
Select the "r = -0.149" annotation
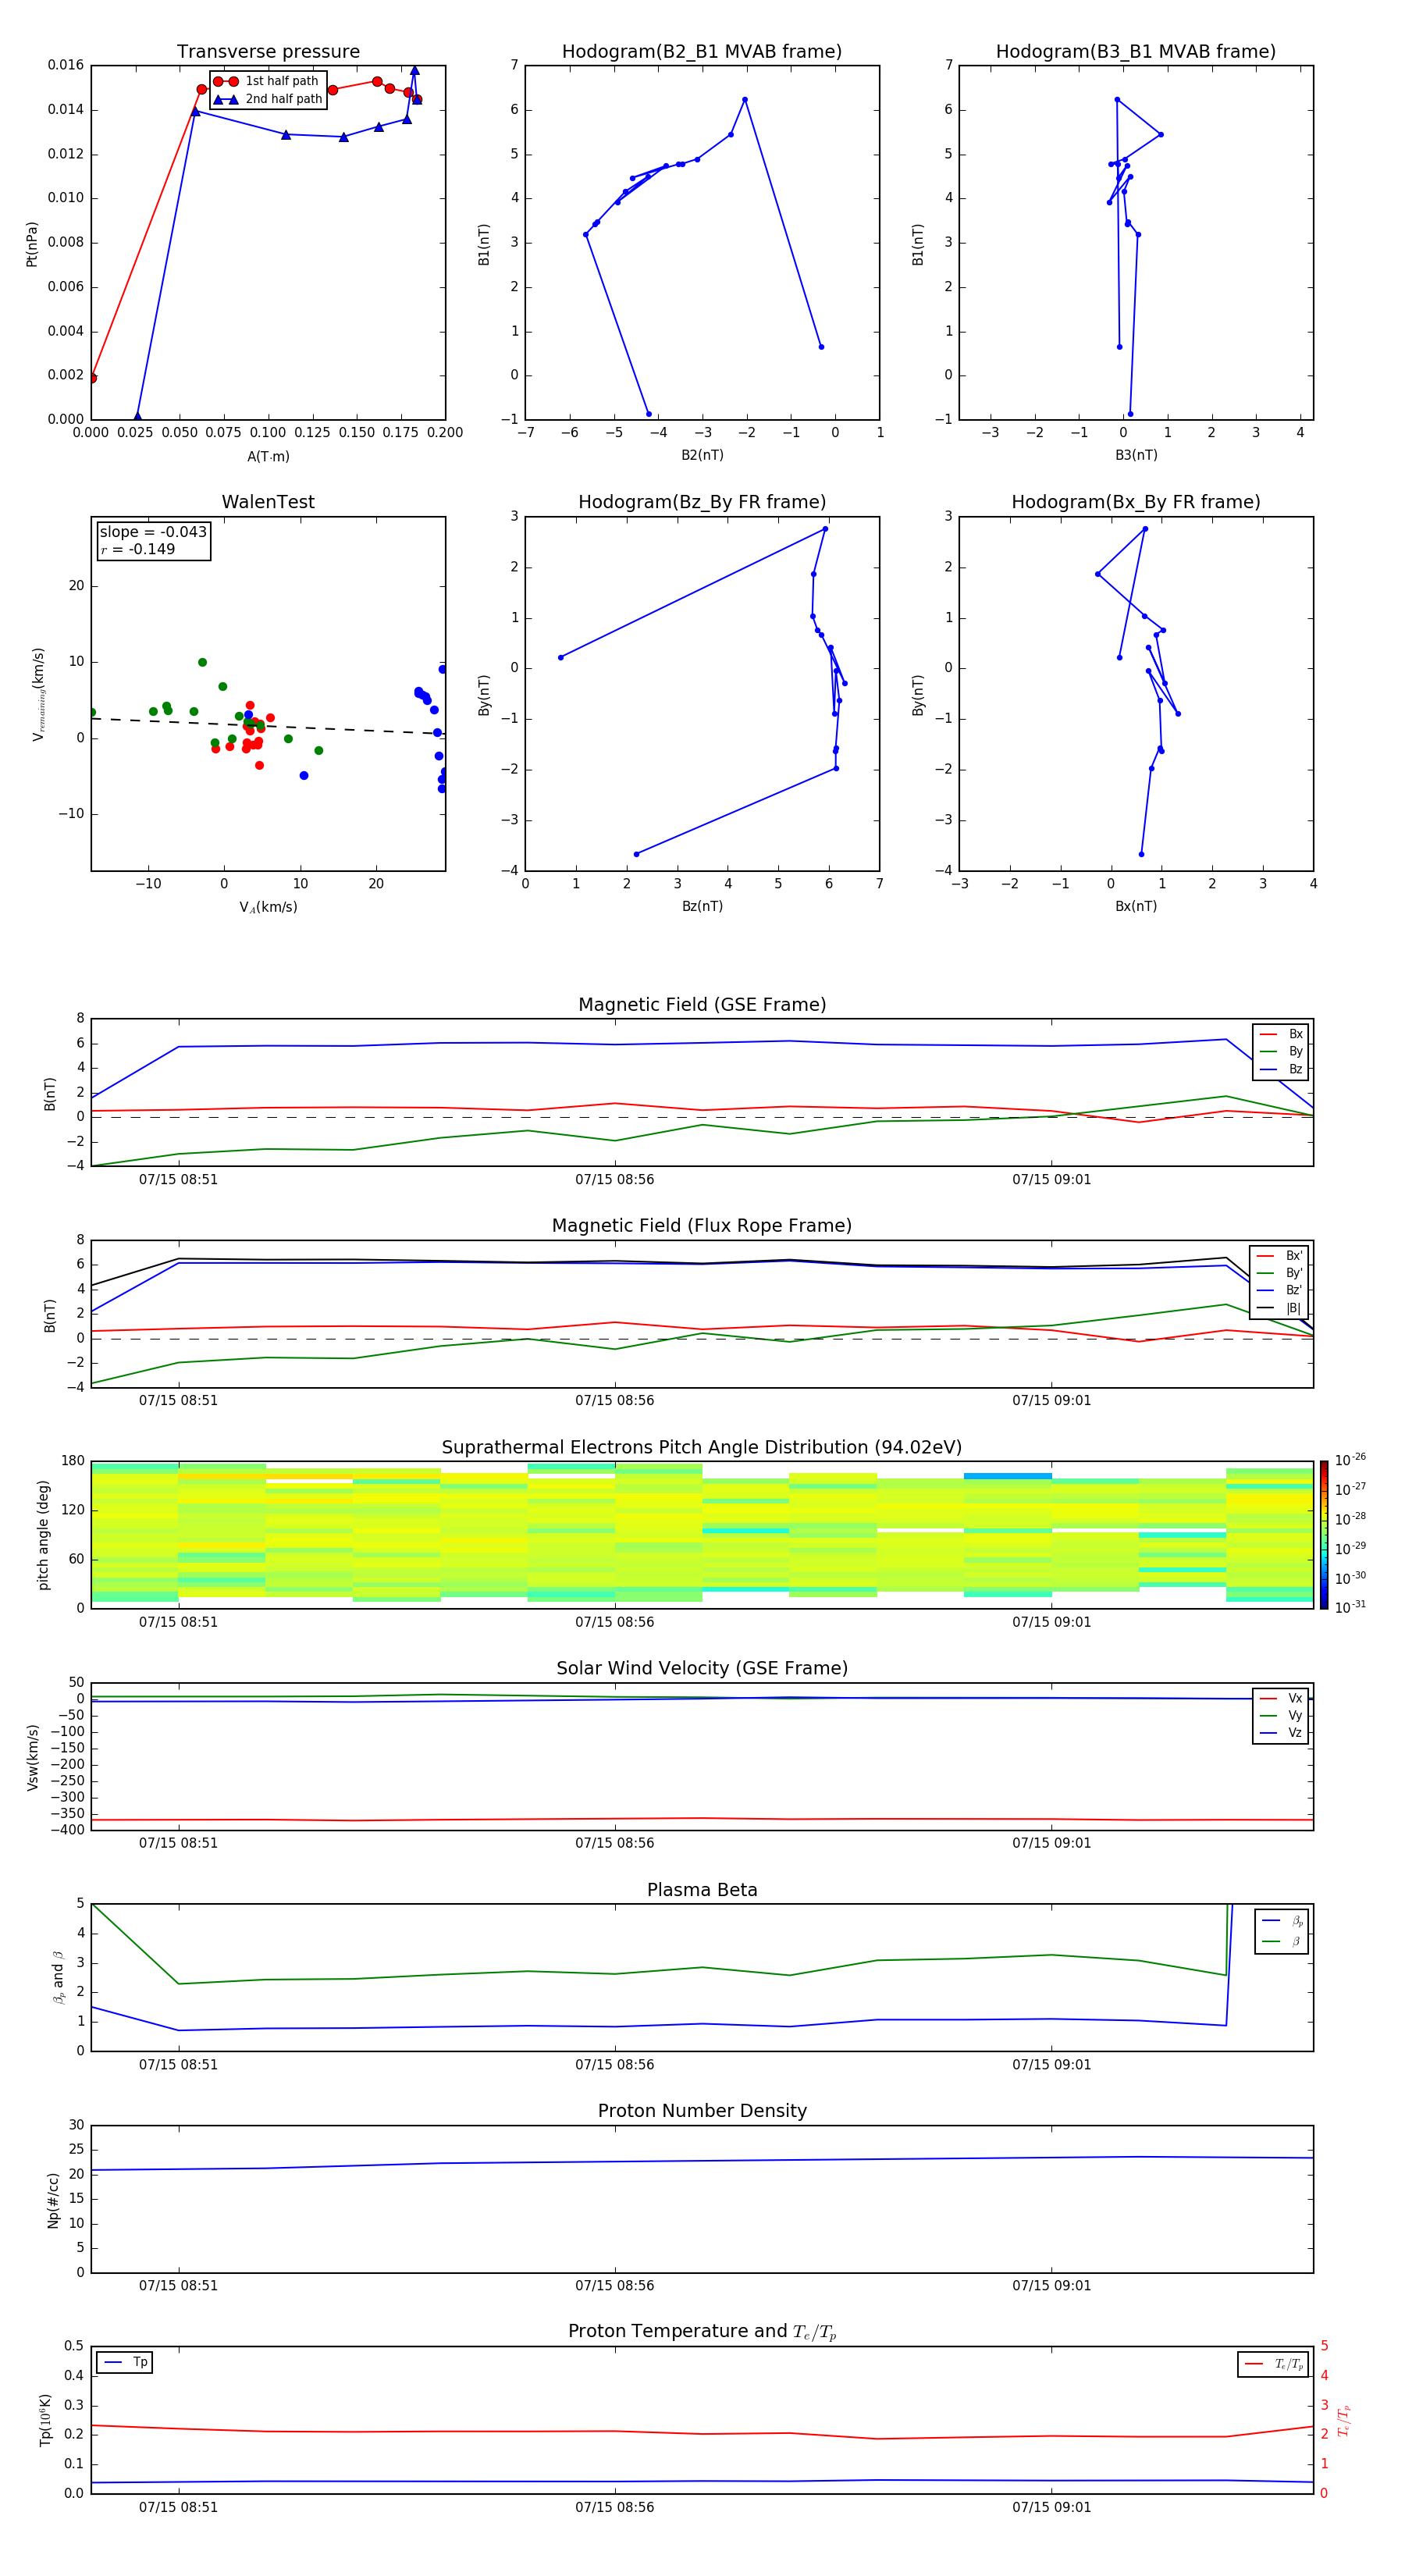138,549
